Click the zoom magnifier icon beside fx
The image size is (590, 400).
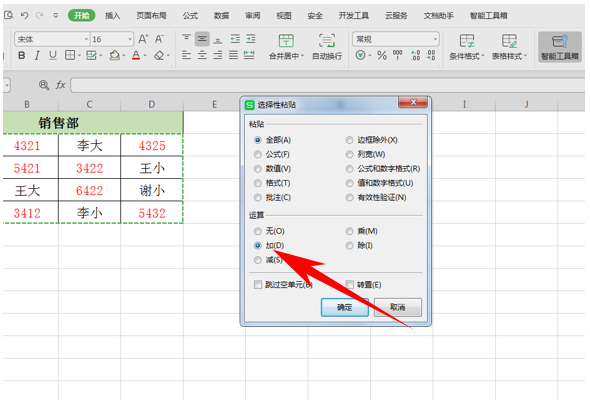[44, 85]
